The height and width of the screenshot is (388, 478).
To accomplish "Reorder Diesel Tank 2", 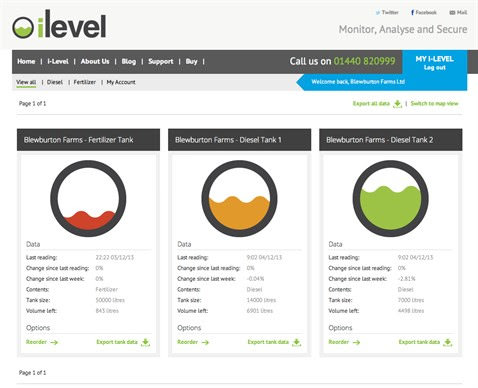I will coord(339,342).
